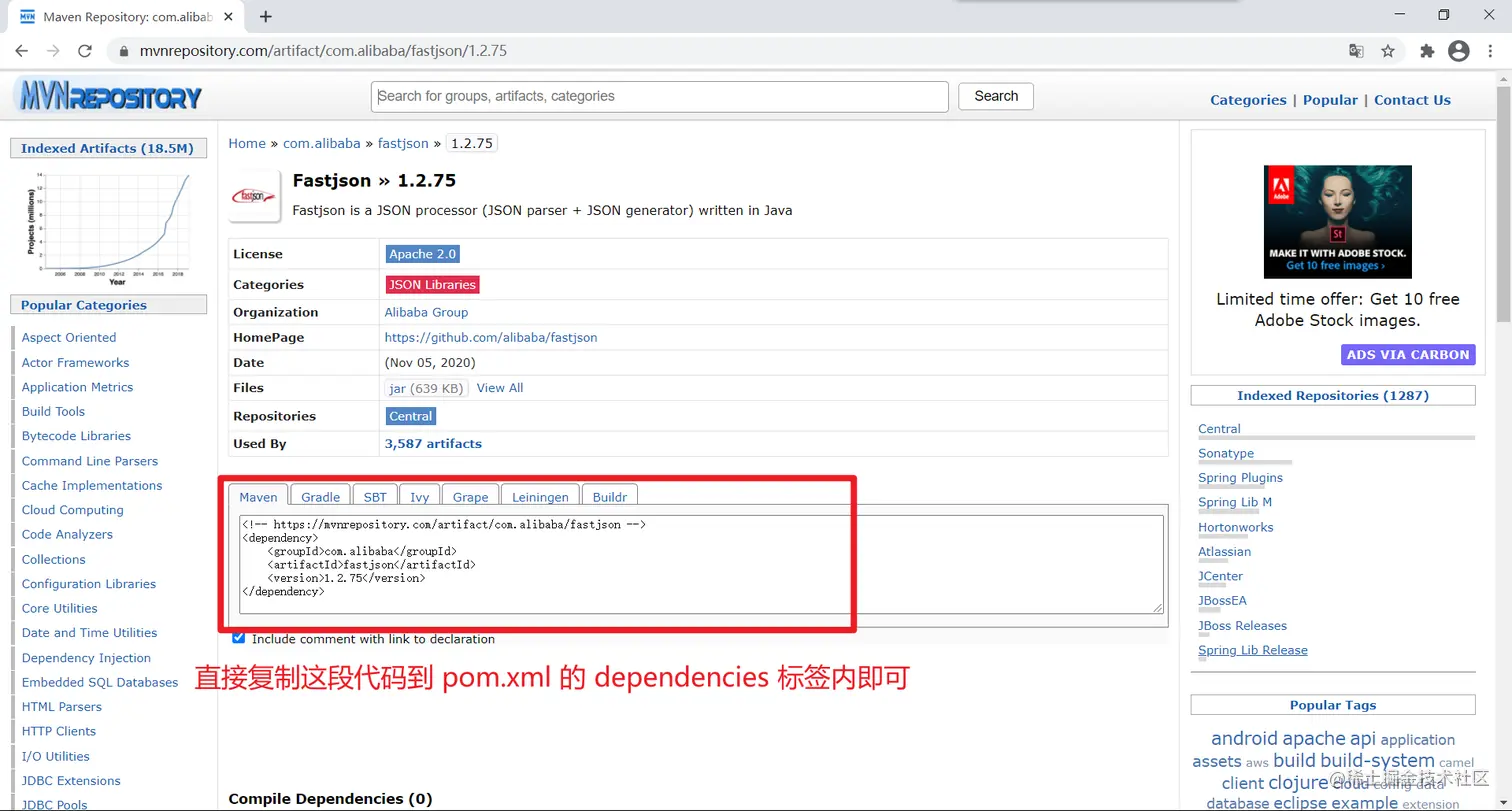The width and height of the screenshot is (1512, 811).
Task: Open Alibaba Group organization link
Action: [426, 312]
